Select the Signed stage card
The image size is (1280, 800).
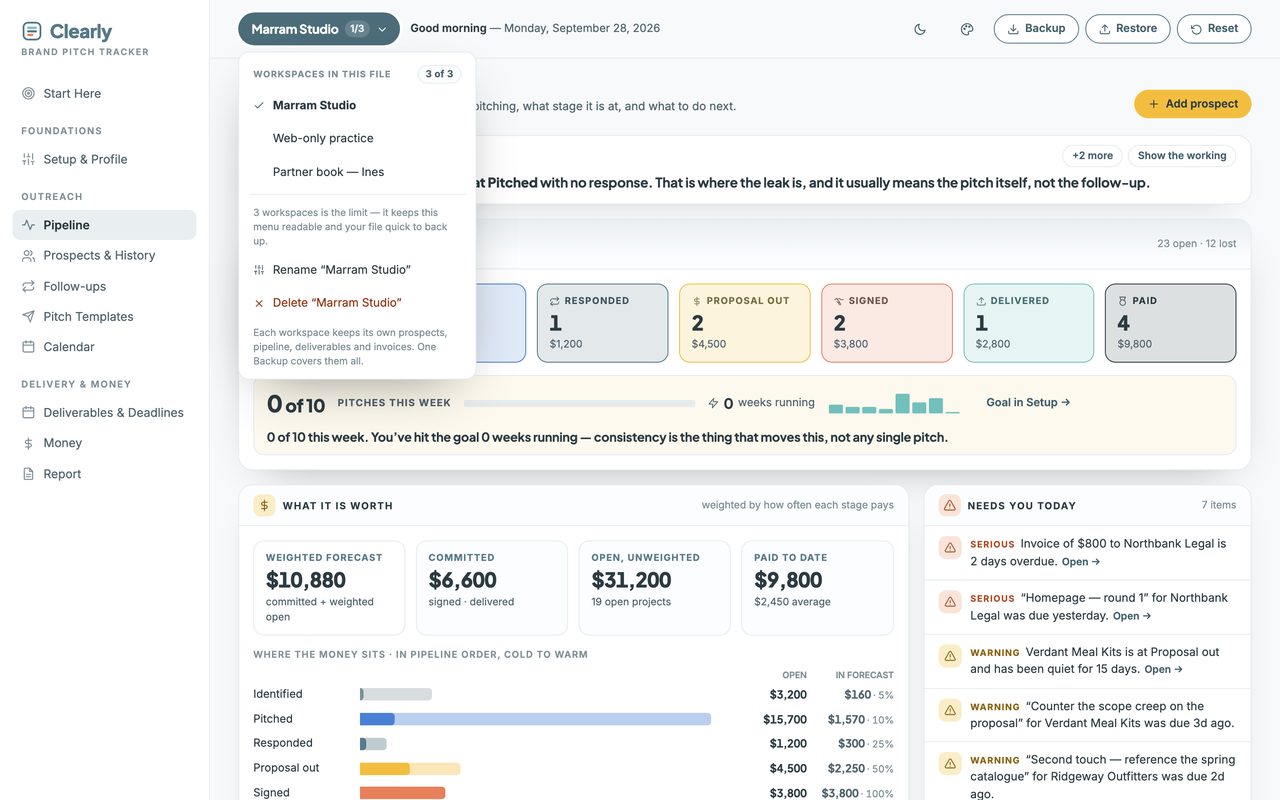click(x=886, y=323)
